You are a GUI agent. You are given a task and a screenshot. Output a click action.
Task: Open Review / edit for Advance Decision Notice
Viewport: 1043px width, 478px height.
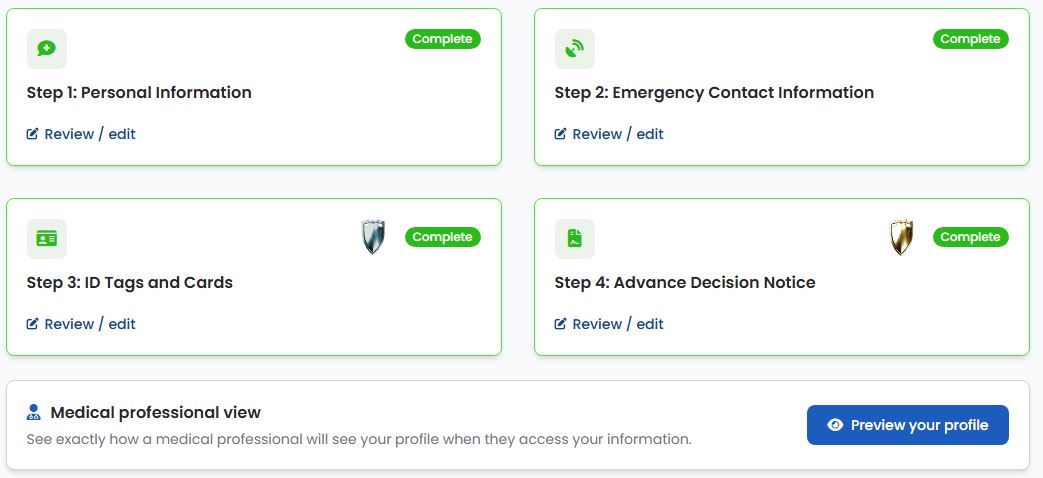click(x=609, y=324)
